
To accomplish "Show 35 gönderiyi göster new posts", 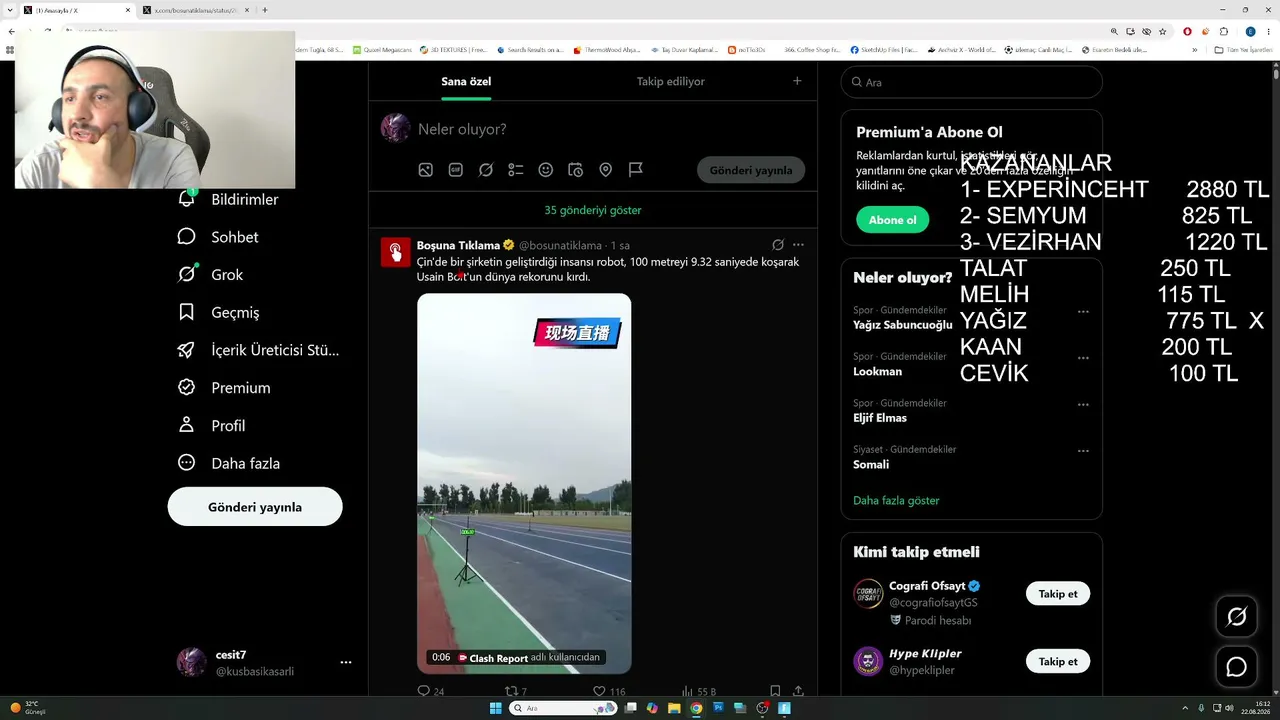I will pos(593,210).
